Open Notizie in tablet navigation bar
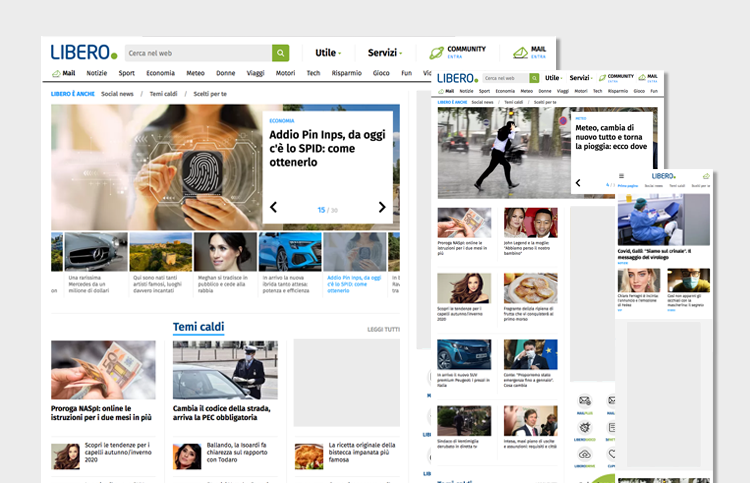 (466, 91)
